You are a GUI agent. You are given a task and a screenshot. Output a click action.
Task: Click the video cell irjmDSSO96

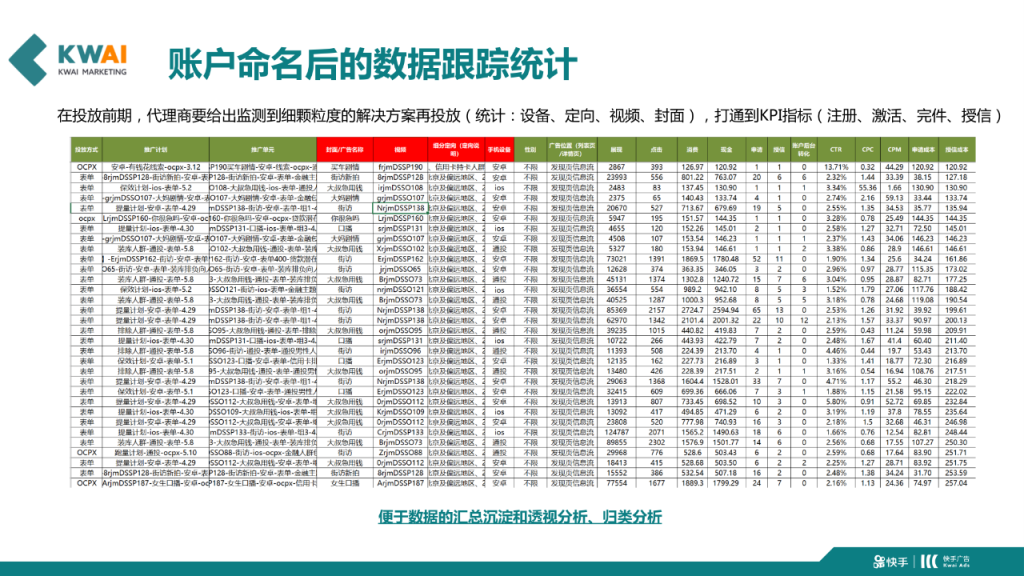tap(400, 351)
